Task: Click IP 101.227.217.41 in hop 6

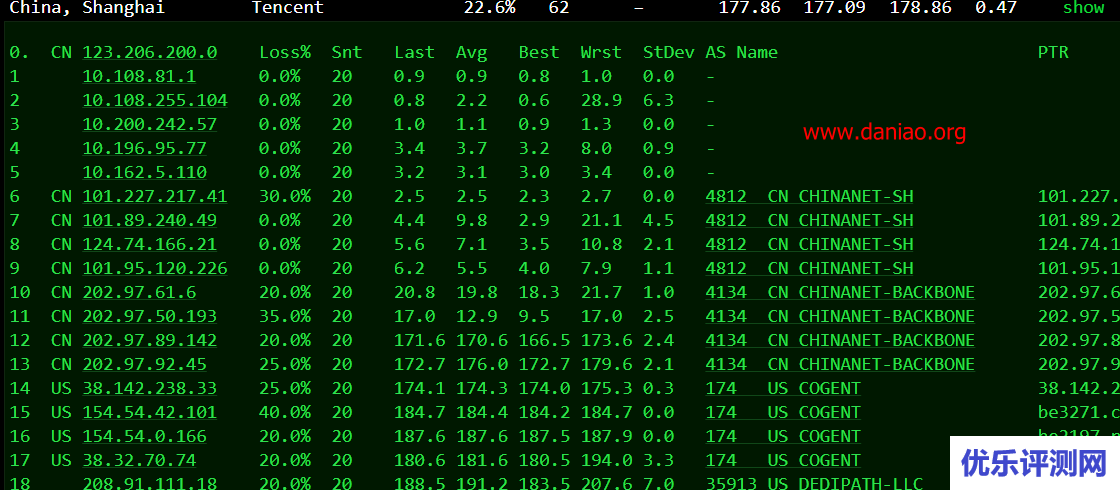Action: pos(154,196)
